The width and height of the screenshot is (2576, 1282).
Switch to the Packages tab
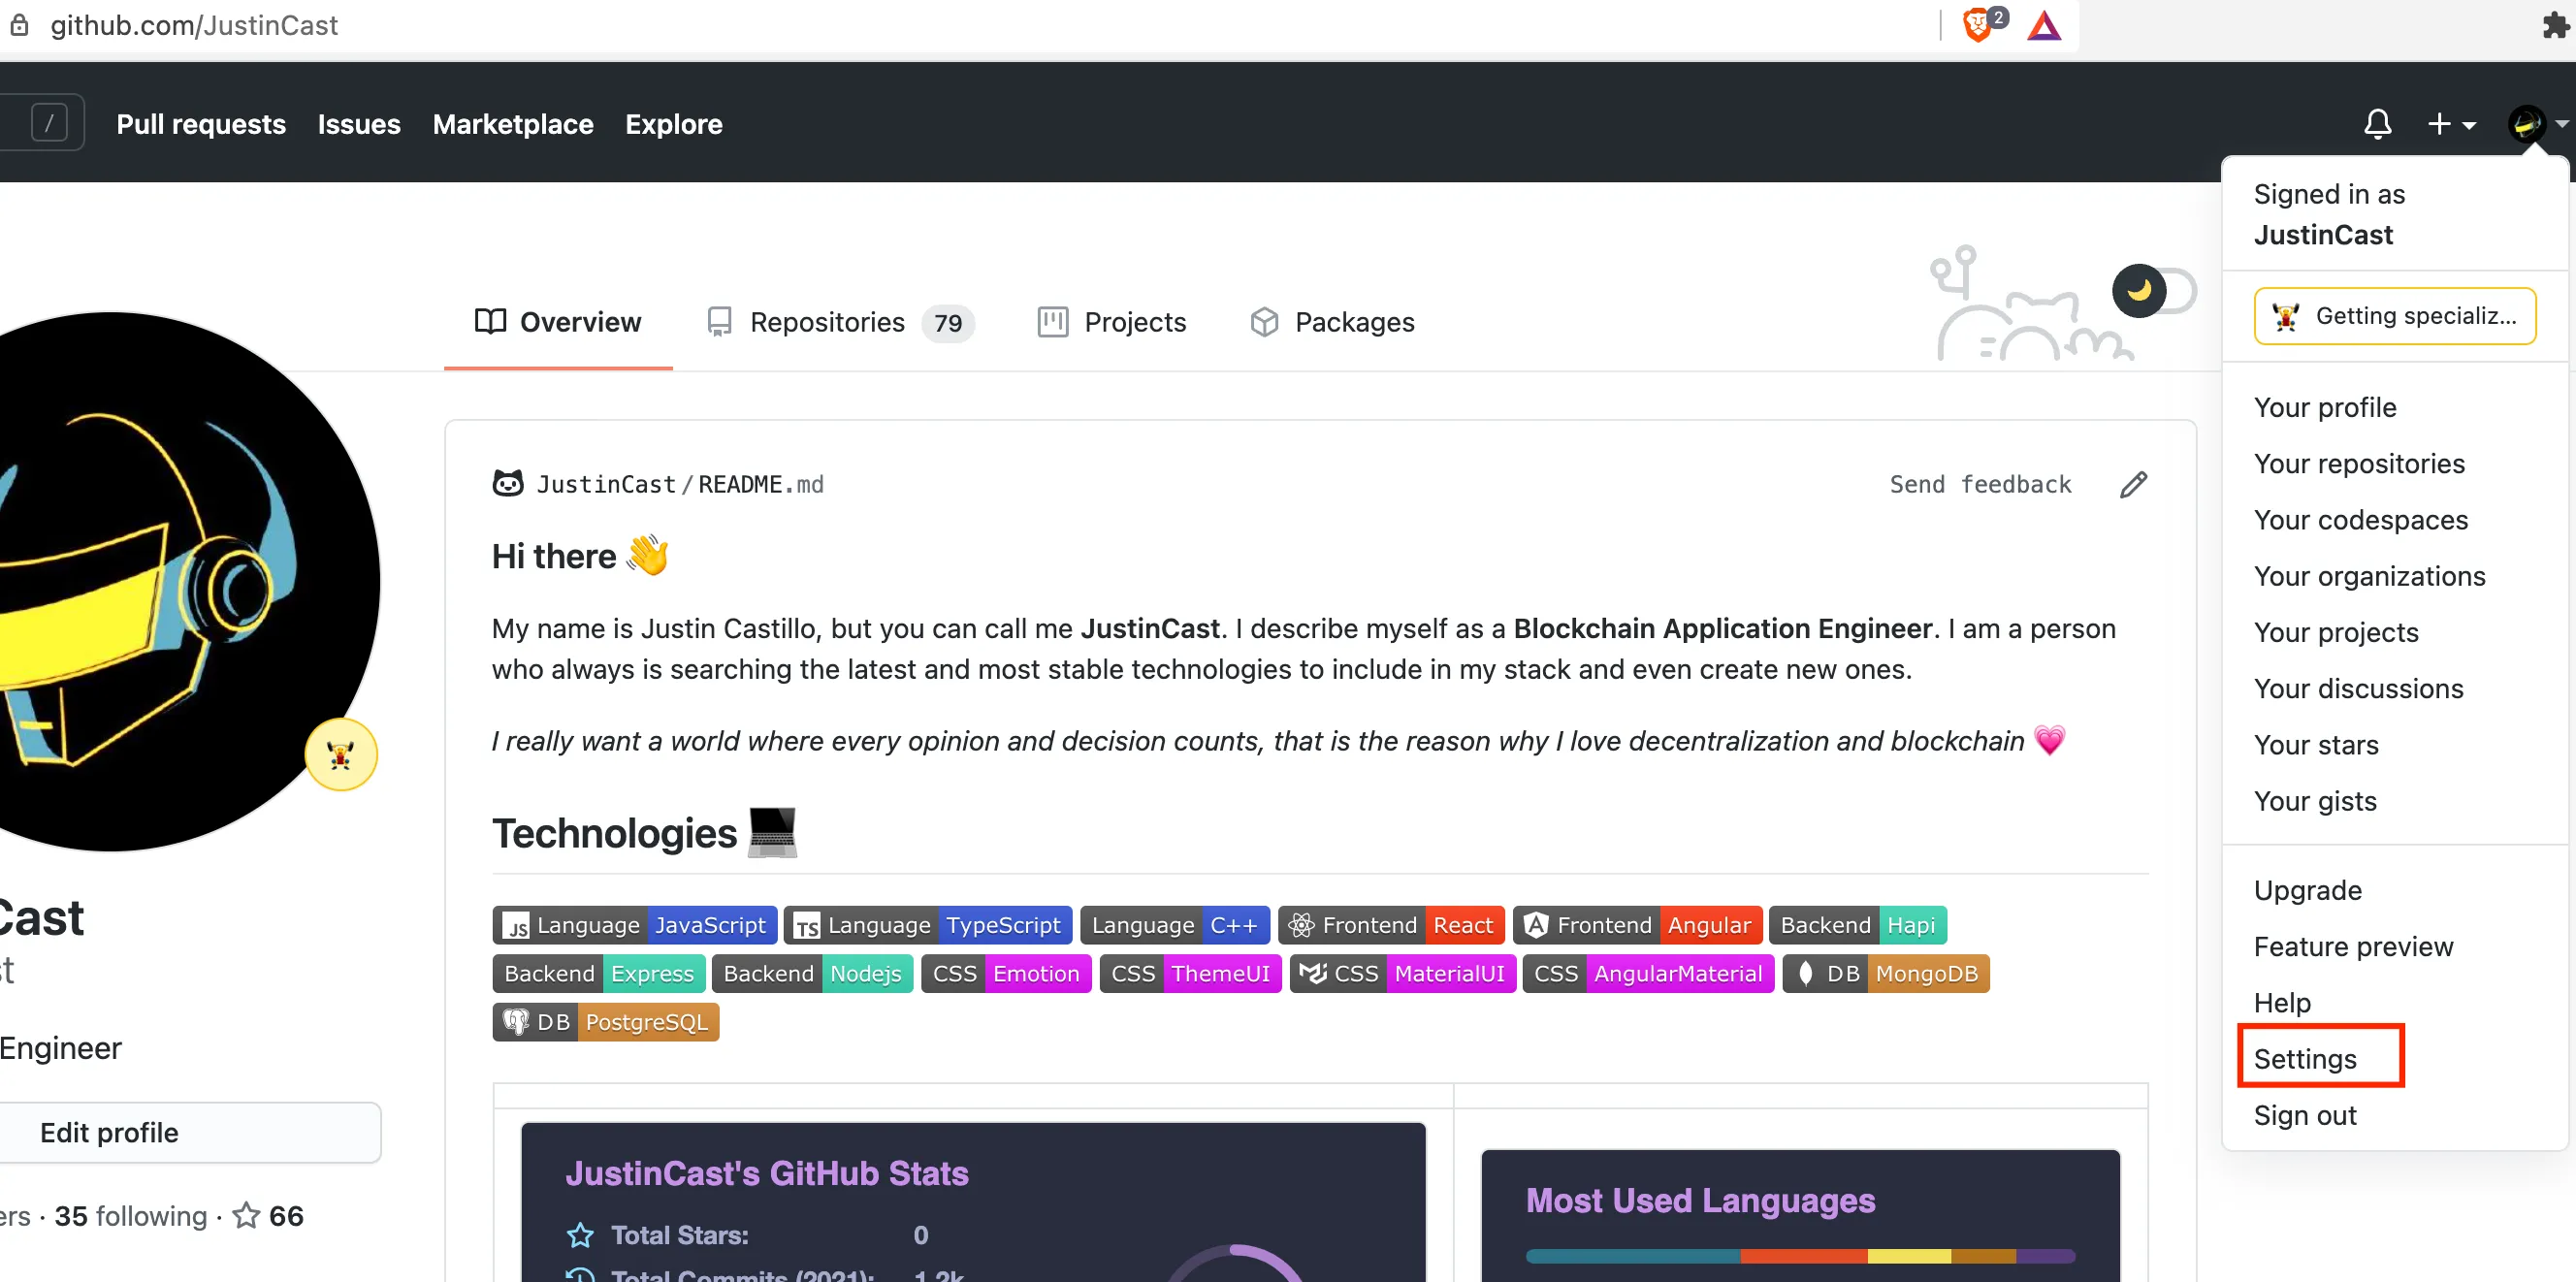point(1332,322)
